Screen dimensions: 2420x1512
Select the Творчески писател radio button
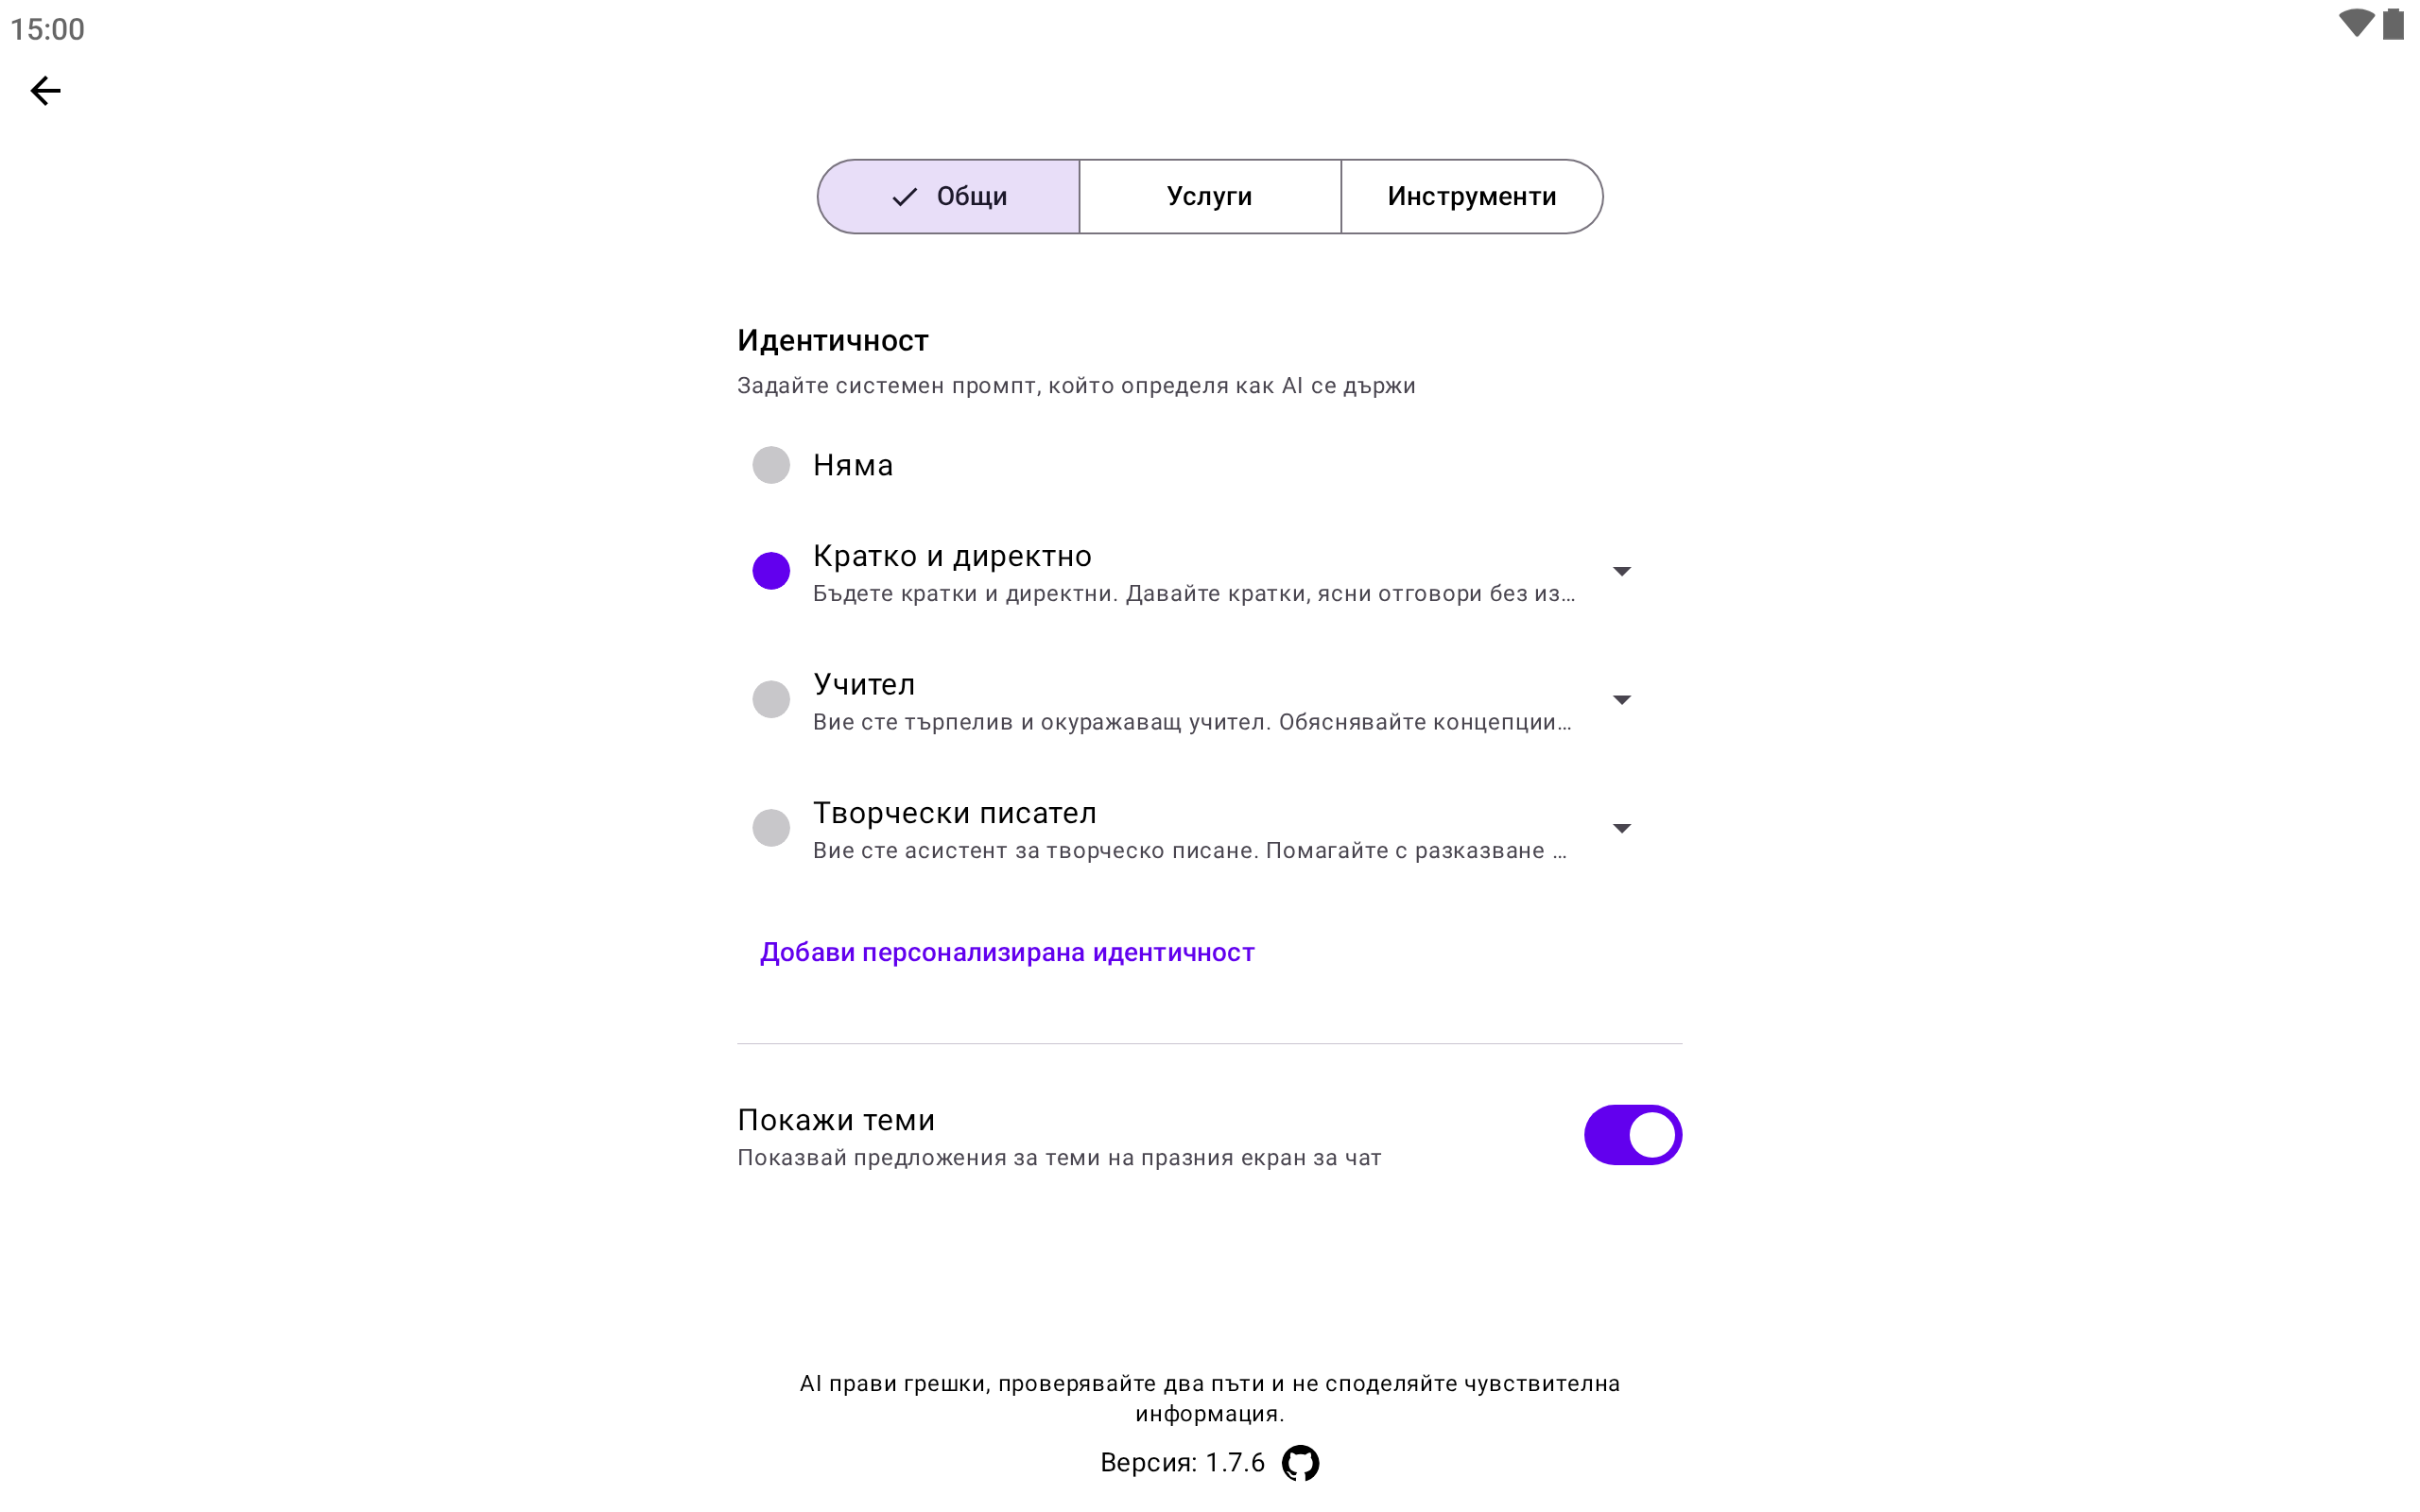point(771,828)
